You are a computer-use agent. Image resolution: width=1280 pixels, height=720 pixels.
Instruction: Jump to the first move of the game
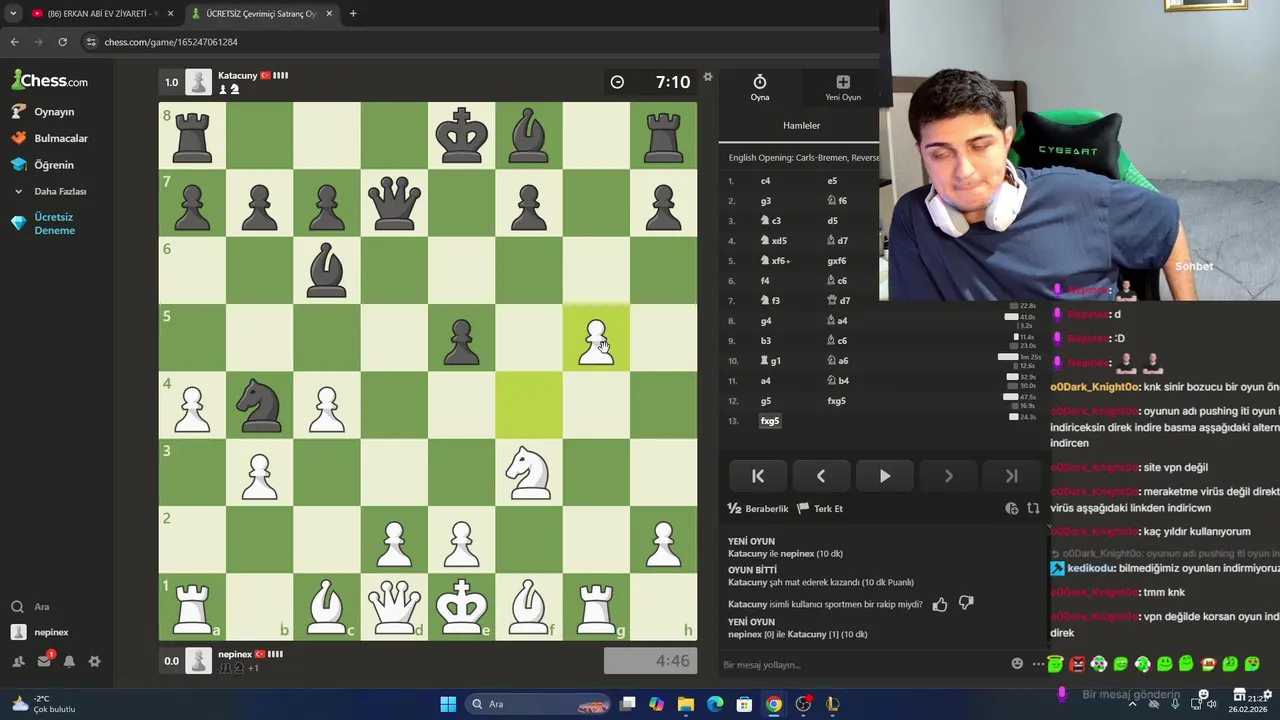click(758, 476)
